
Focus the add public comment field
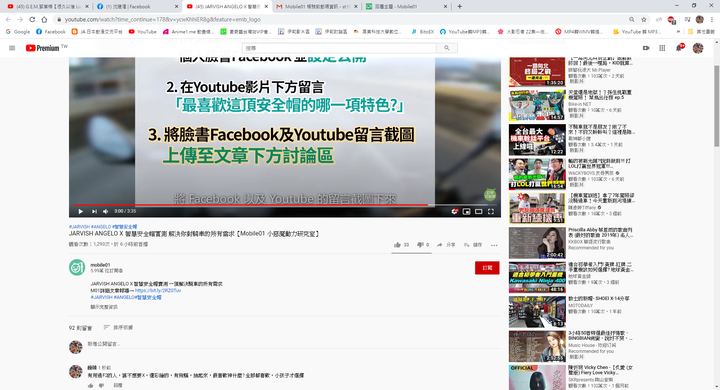pos(294,344)
